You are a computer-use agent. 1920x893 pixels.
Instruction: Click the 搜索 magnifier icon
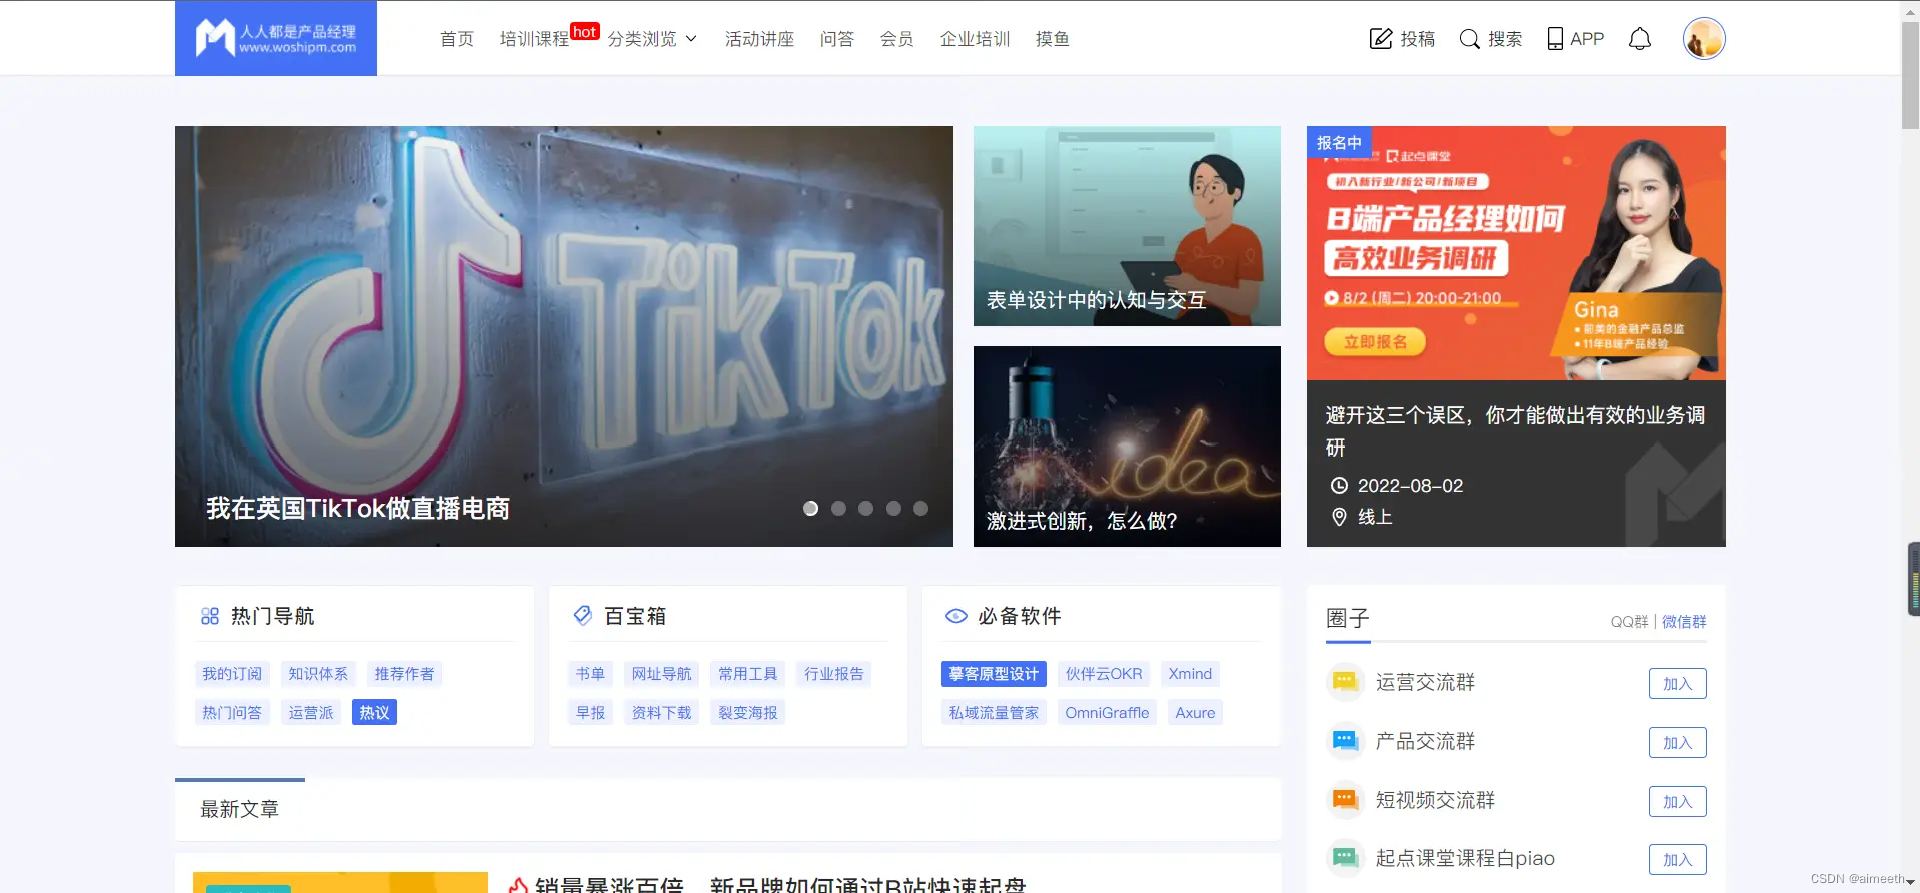(x=1469, y=39)
